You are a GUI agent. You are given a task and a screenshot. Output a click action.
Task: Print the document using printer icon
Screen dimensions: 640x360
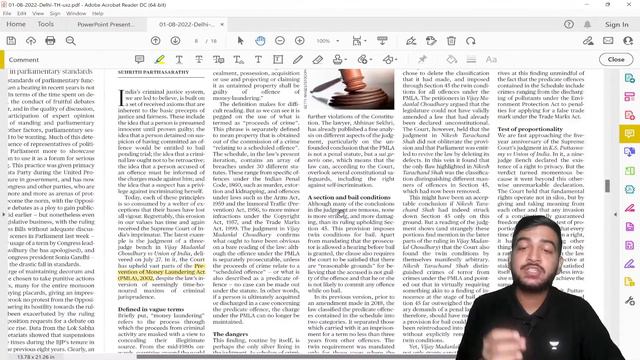[x=50, y=41]
